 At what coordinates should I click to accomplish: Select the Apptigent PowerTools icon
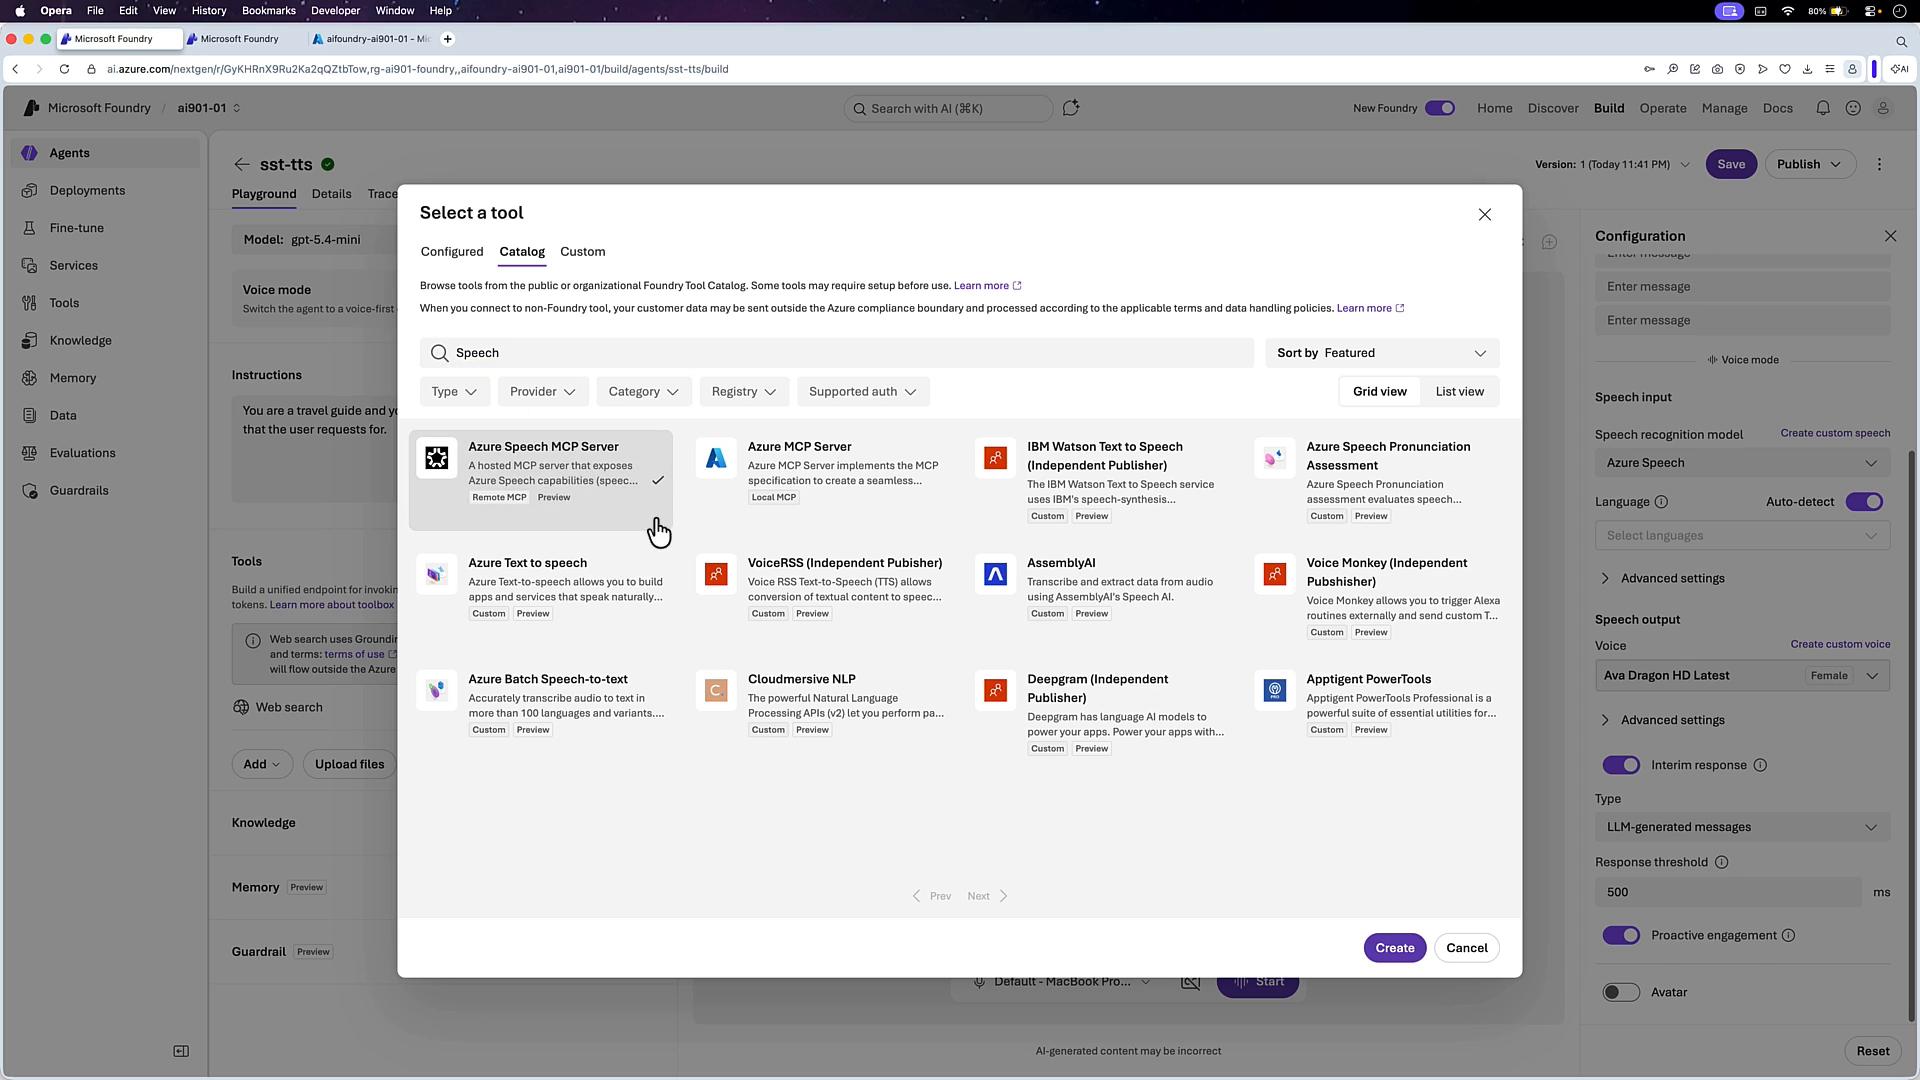click(x=1274, y=690)
